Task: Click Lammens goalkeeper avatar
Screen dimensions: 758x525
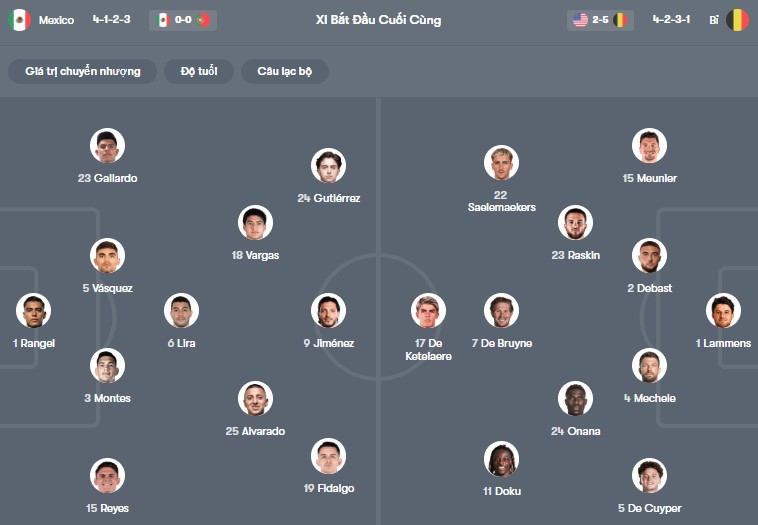Action: (722, 311)
